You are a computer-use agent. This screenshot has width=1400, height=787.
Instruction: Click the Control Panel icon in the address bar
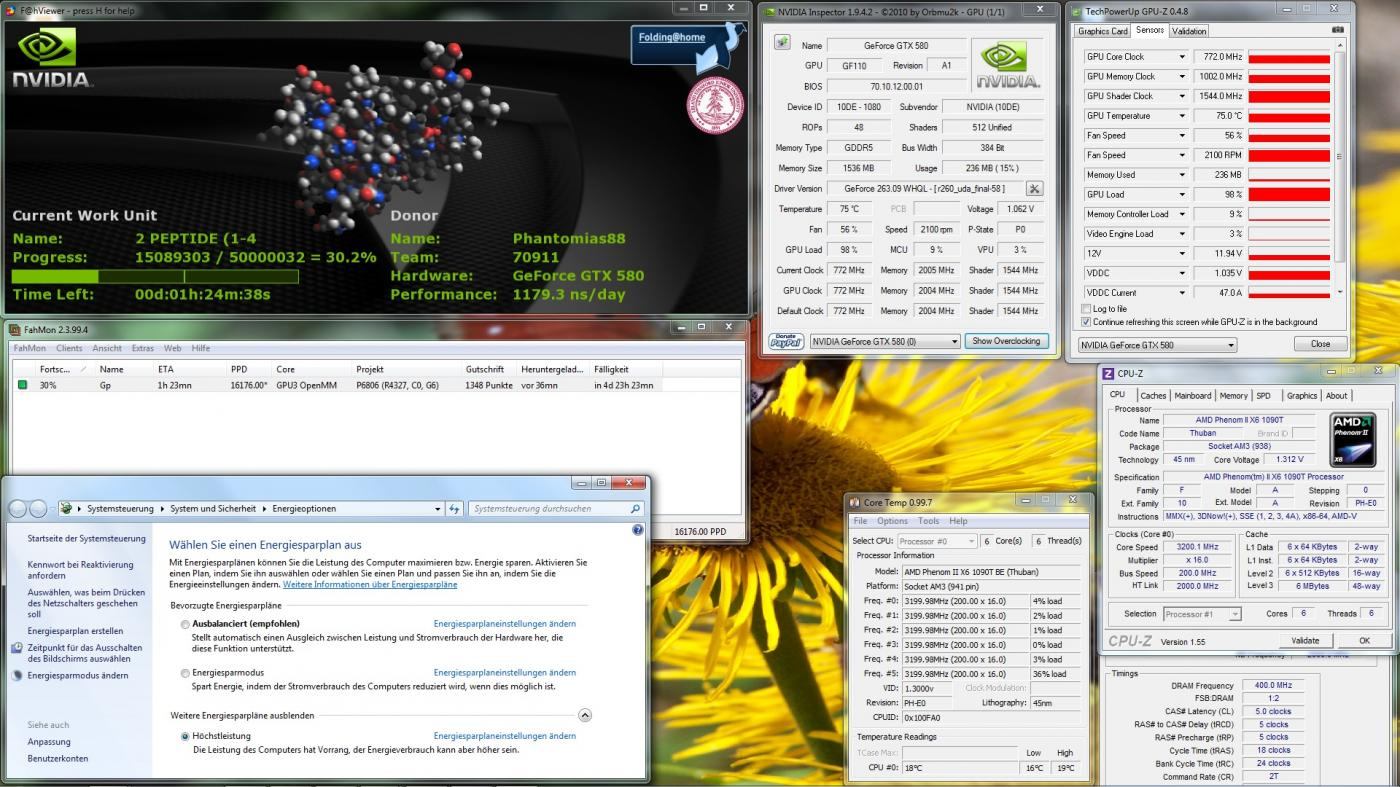[66, 509]
